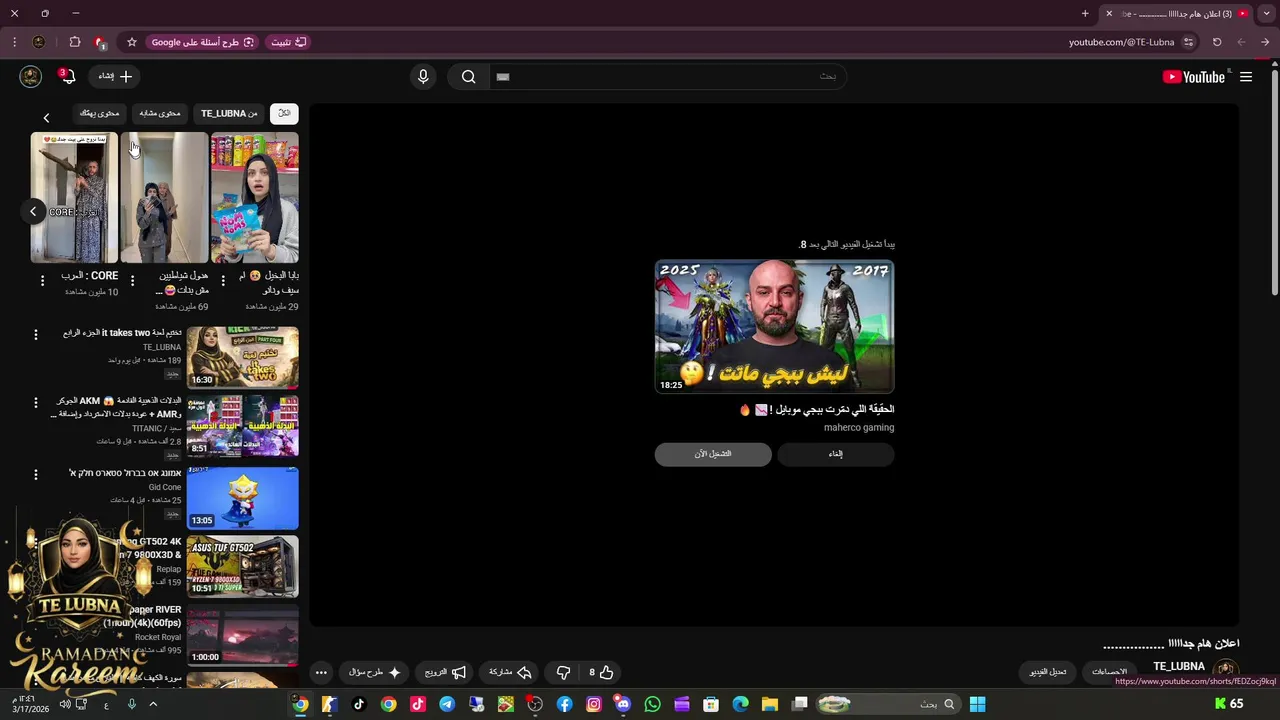This screenshot has width=1280, height=720.
Task: Dislike the video with the thumbs-down
Action: tap(563, 673)
